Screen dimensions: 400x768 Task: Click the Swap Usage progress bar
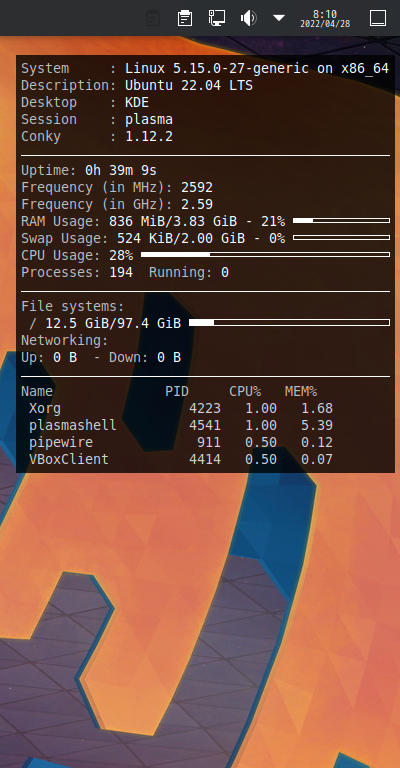coord(341,238)
